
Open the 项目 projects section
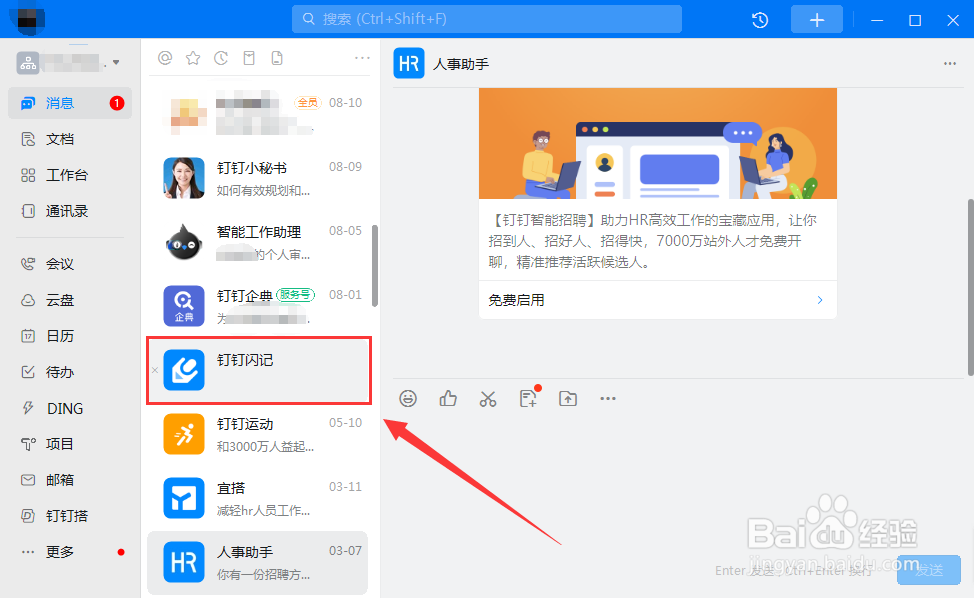click(70, 444)
